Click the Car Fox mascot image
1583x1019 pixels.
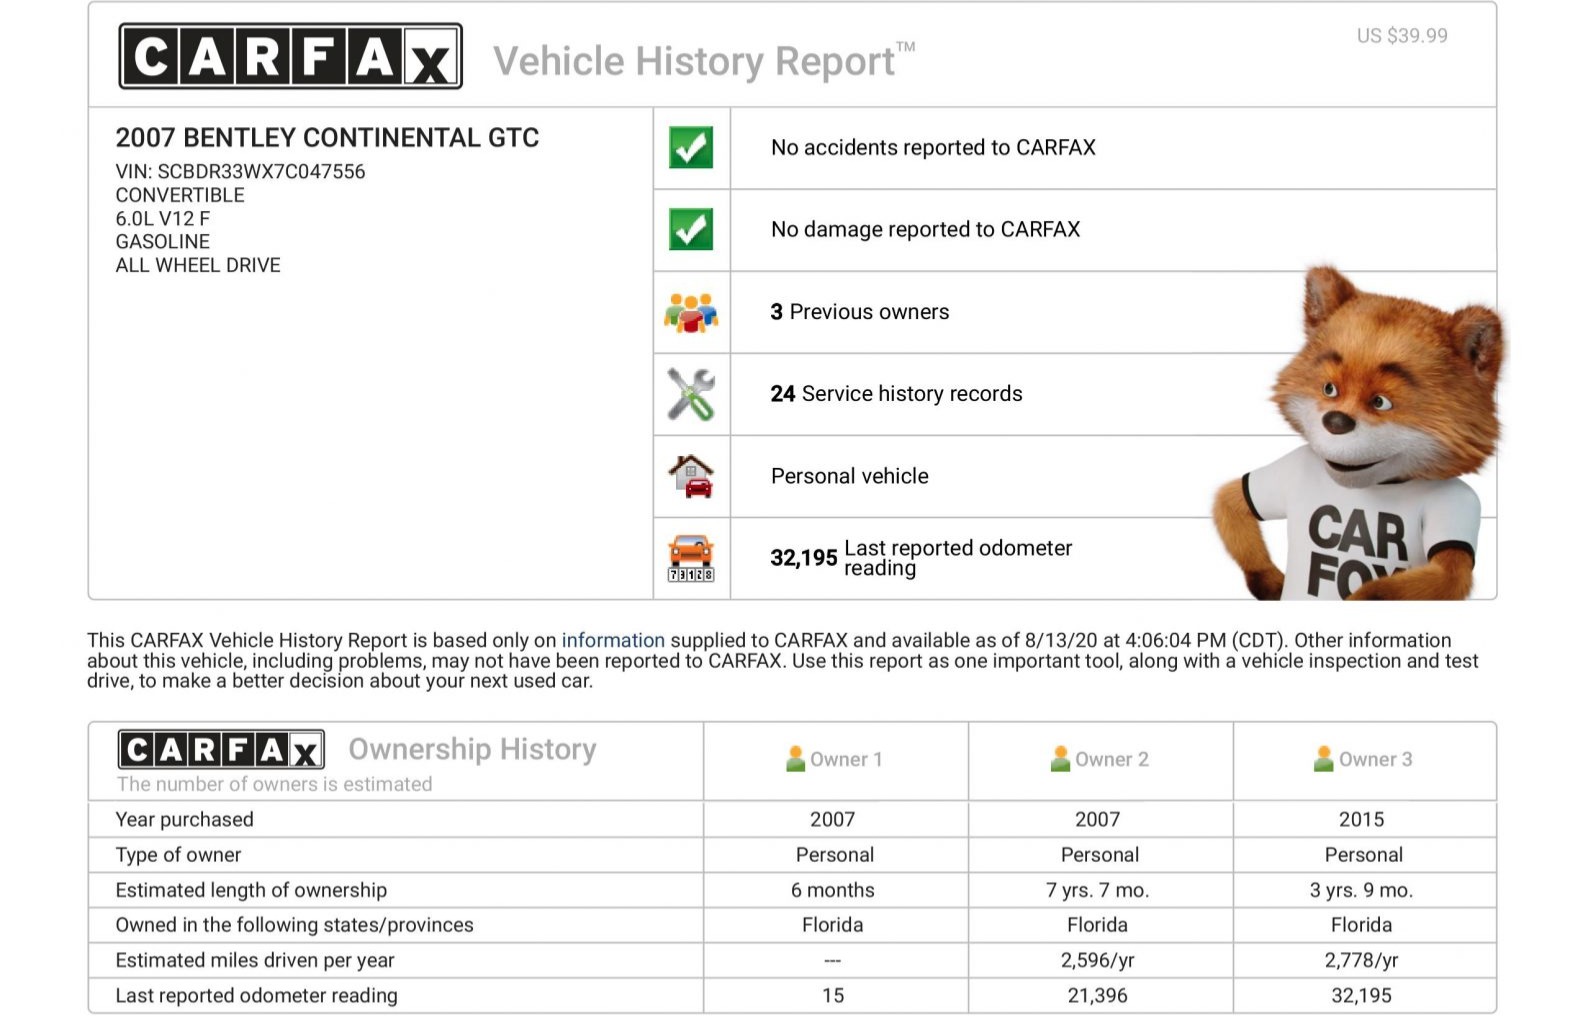click(1360, 435)
